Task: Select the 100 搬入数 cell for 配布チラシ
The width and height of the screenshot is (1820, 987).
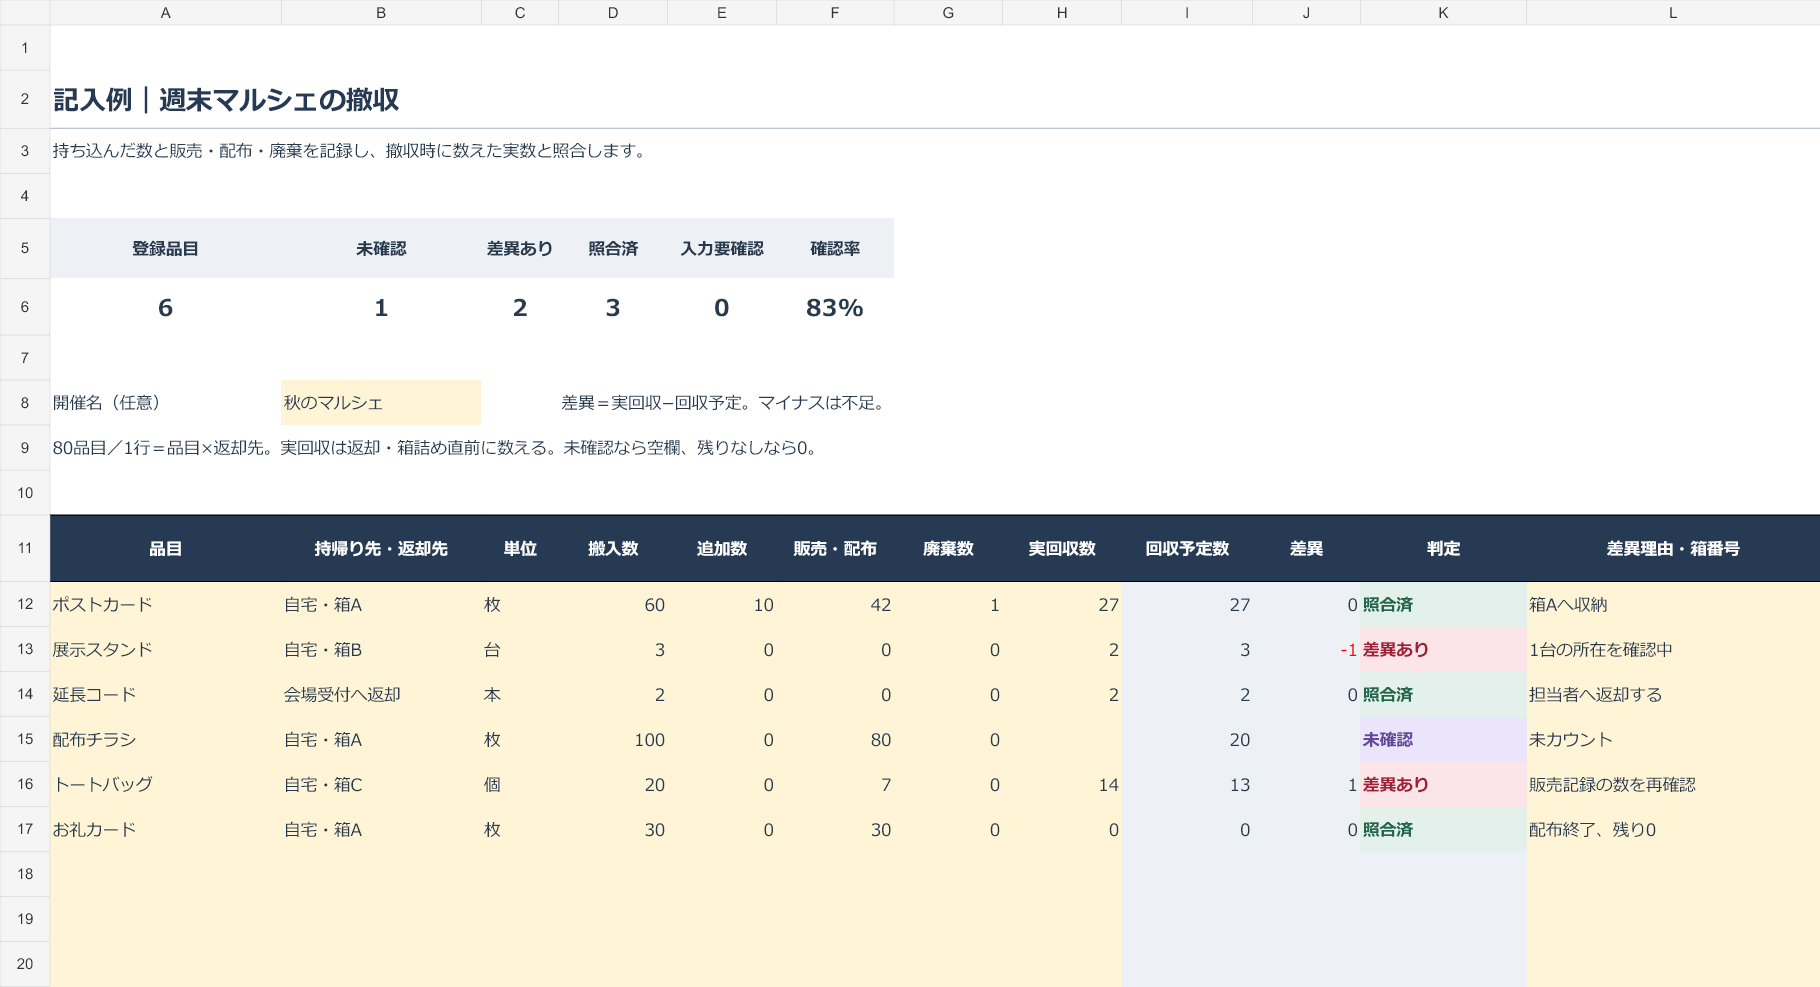Action: coord(613,740)
